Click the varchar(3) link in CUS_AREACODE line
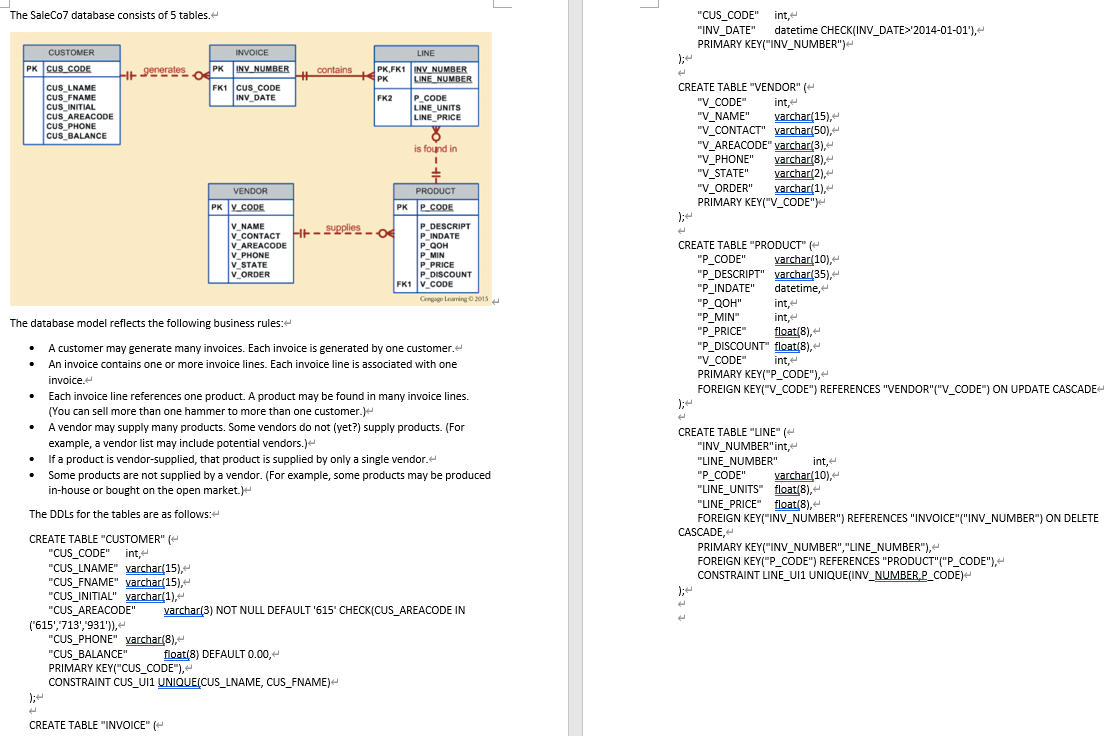The height and width of the screenshot is (736, 1114). pyautogui.click(x=182, y=610)
